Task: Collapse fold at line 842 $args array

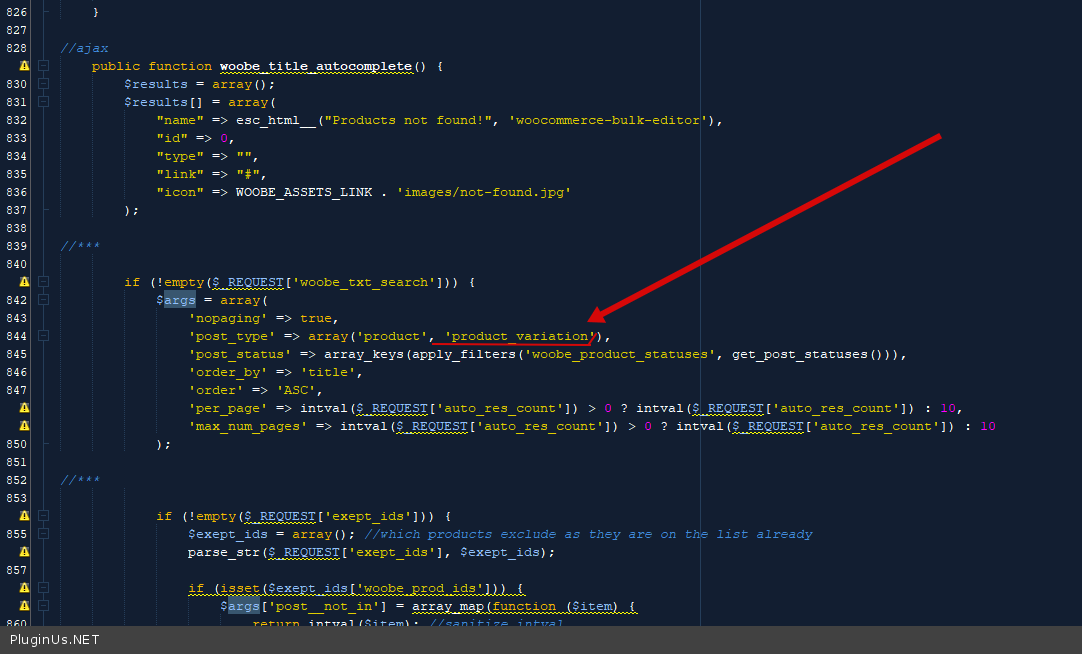Action: 43,300
